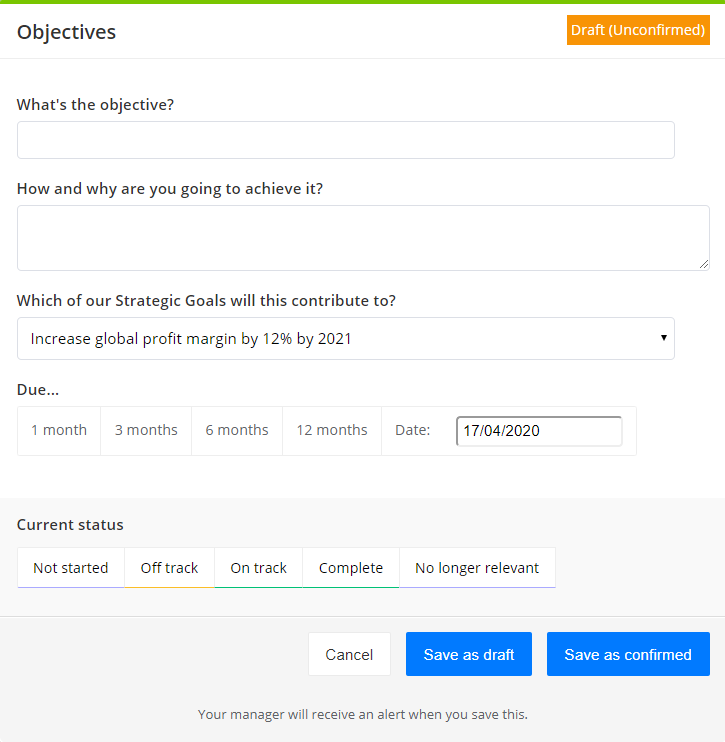Click Save as confirmed
This screenshot has height=742, width=725.
click(x=628, y=654)
